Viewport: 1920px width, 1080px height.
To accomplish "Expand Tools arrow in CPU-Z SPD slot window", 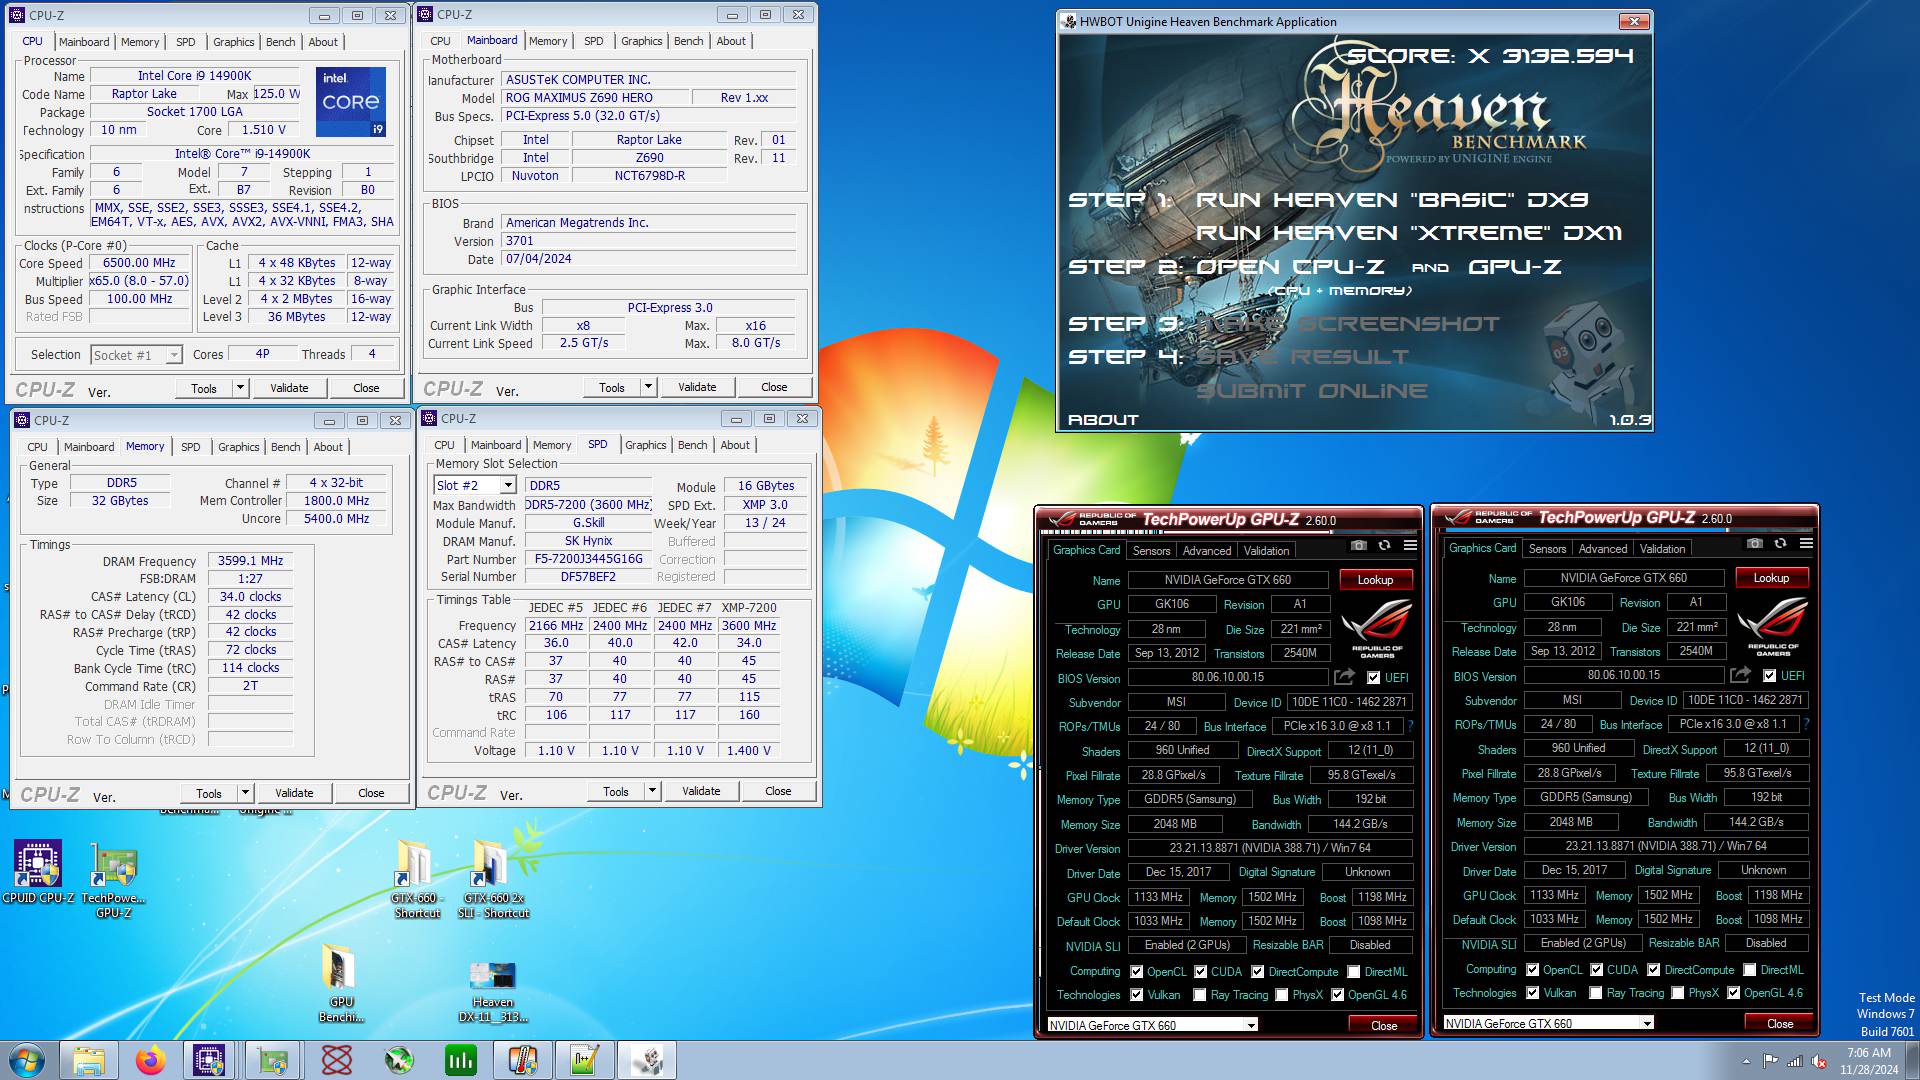I will pyautogui.click(x=652, y=791).
